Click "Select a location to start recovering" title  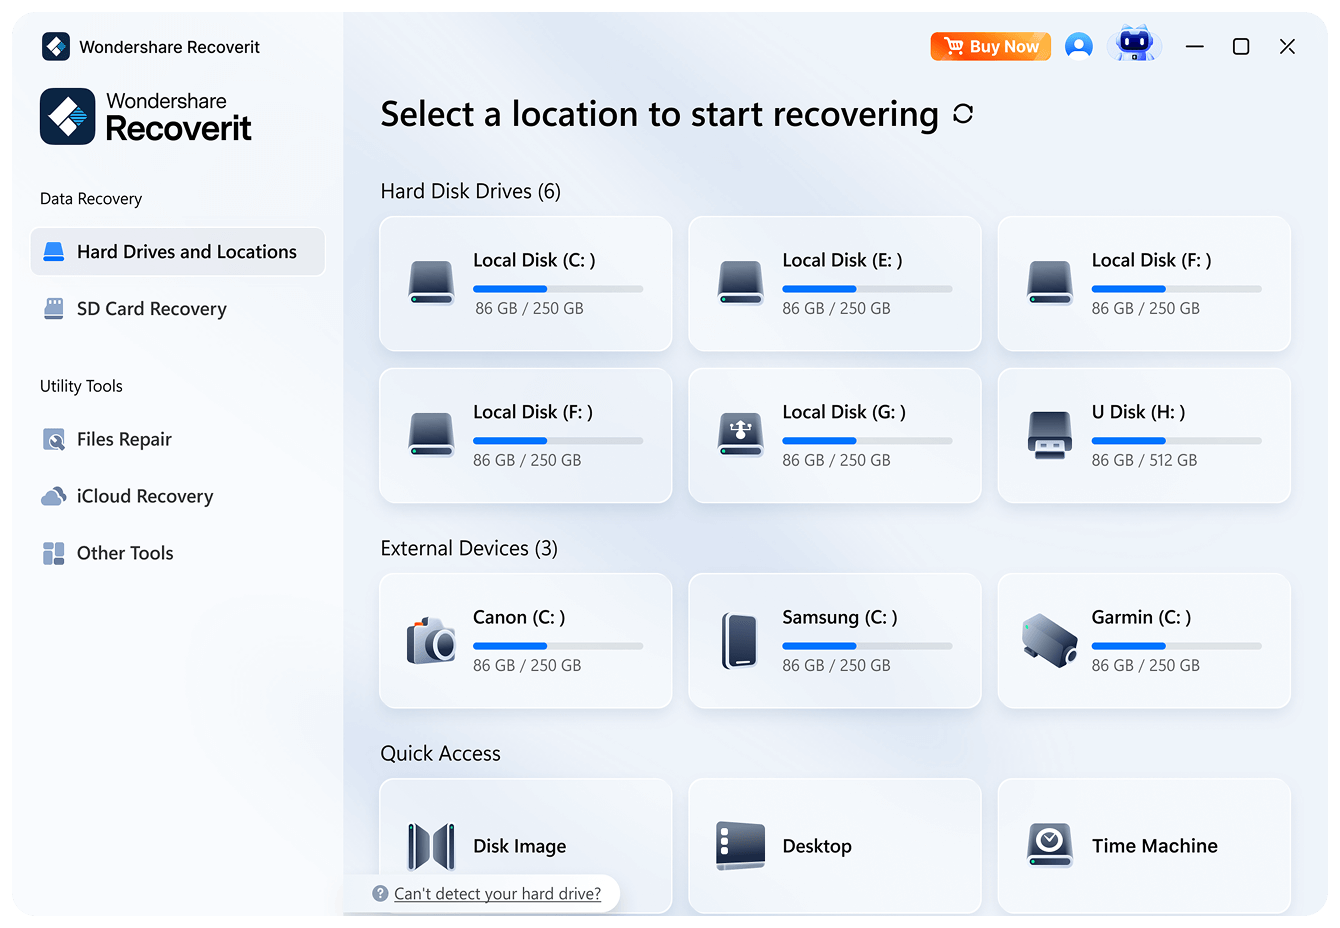coord(660,114)
